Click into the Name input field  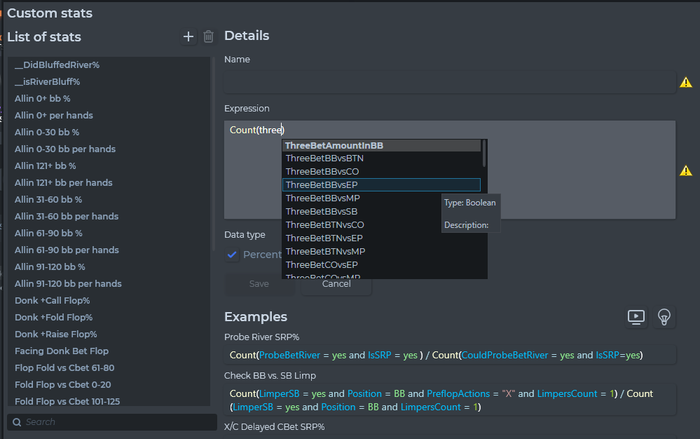[445, 83]
